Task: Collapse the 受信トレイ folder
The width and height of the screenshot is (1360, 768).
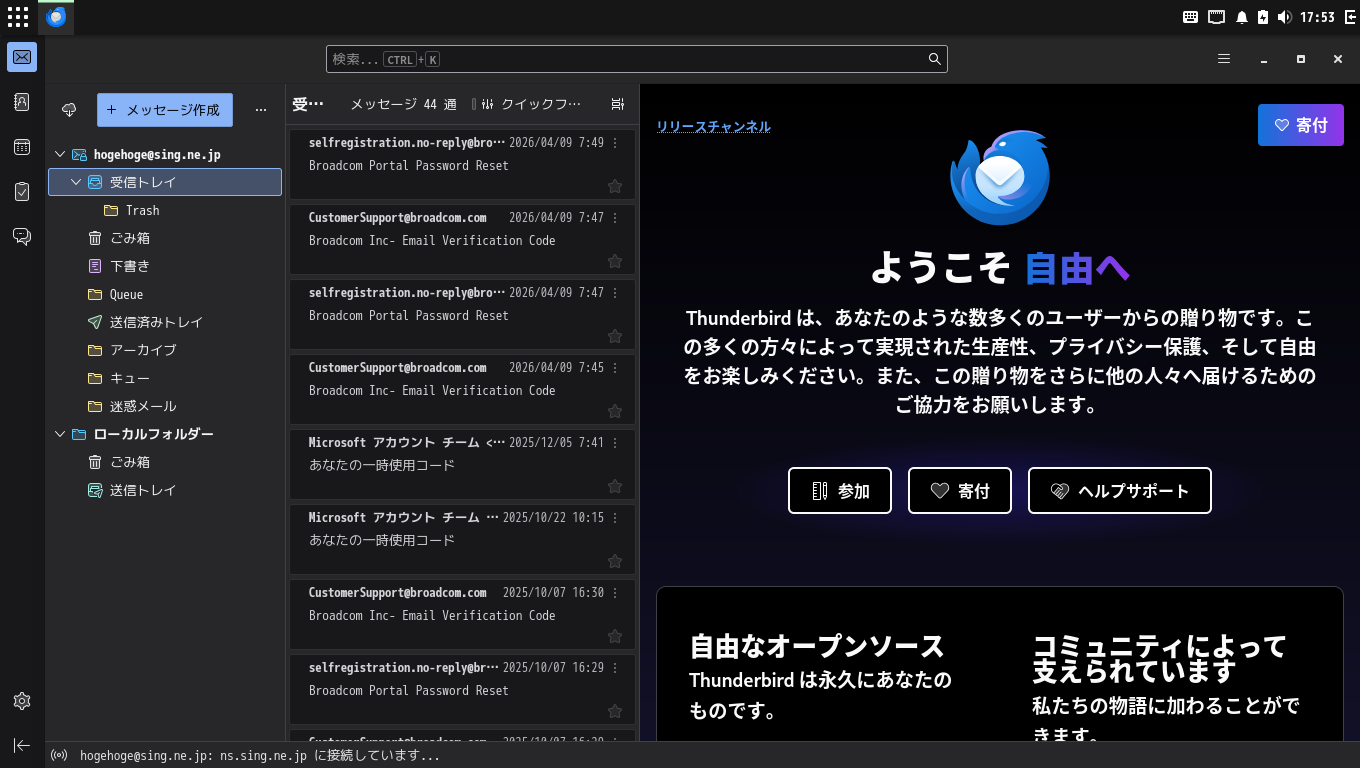Action: click(76, 182)
